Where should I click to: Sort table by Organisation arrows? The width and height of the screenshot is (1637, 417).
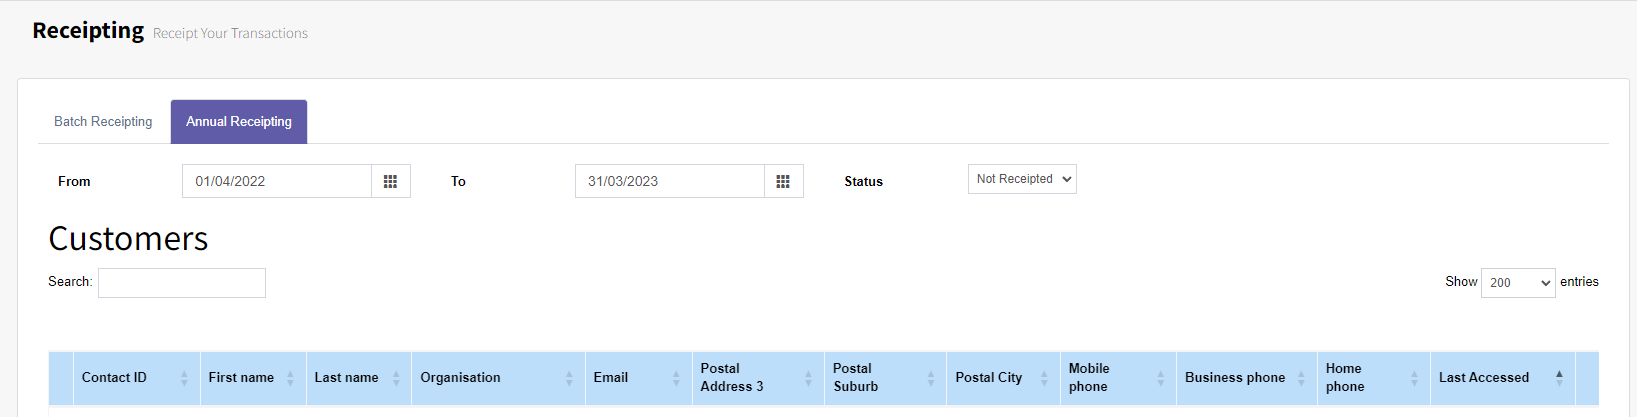569,378
